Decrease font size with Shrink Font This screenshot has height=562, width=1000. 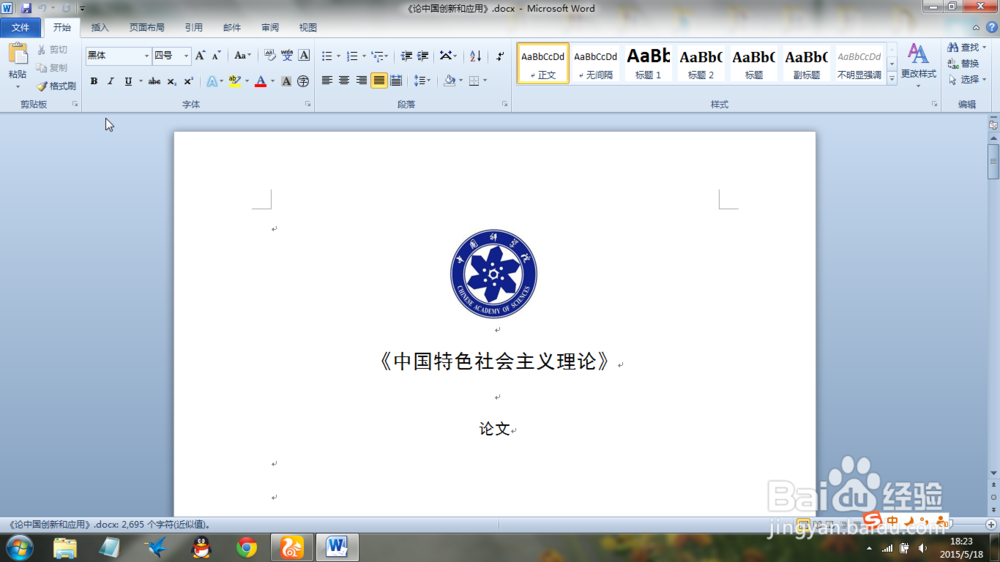pyautogui.click(x=216, y=56)
